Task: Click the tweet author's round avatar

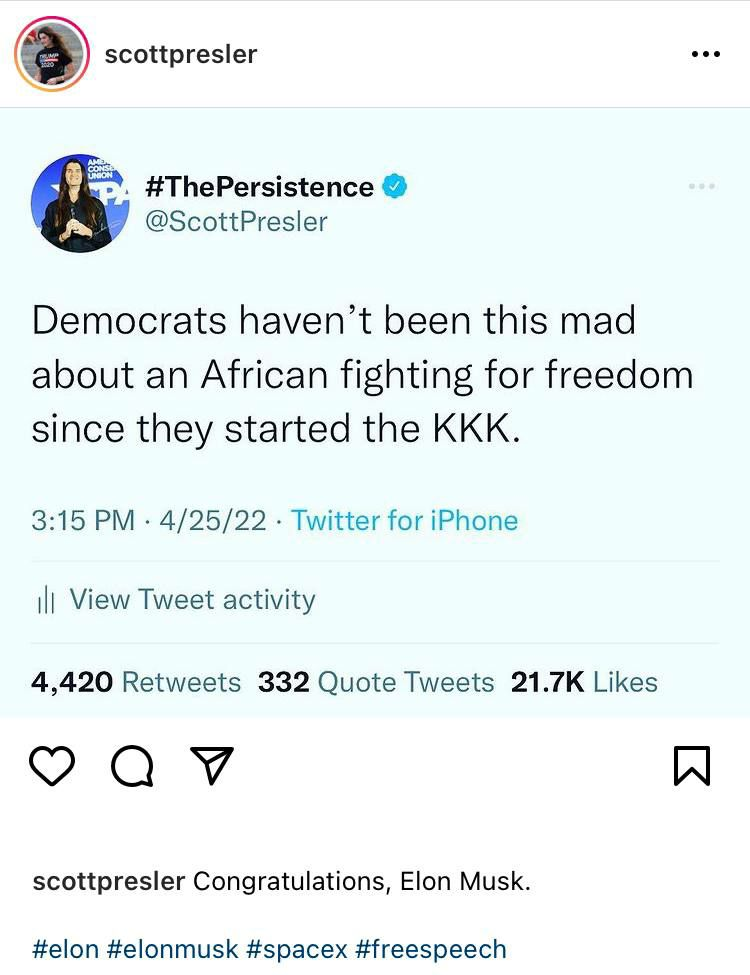Action: (x=72, y=203)
